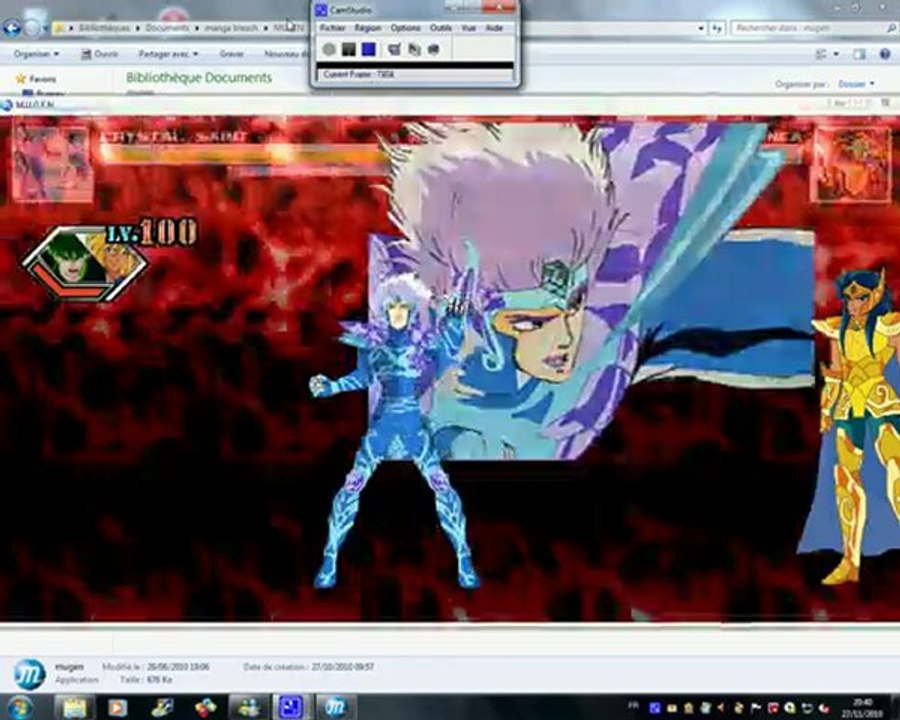The image size is (900, 720).
Task: Expand the view options dropdown arrow
Action: tap(836, 54)
